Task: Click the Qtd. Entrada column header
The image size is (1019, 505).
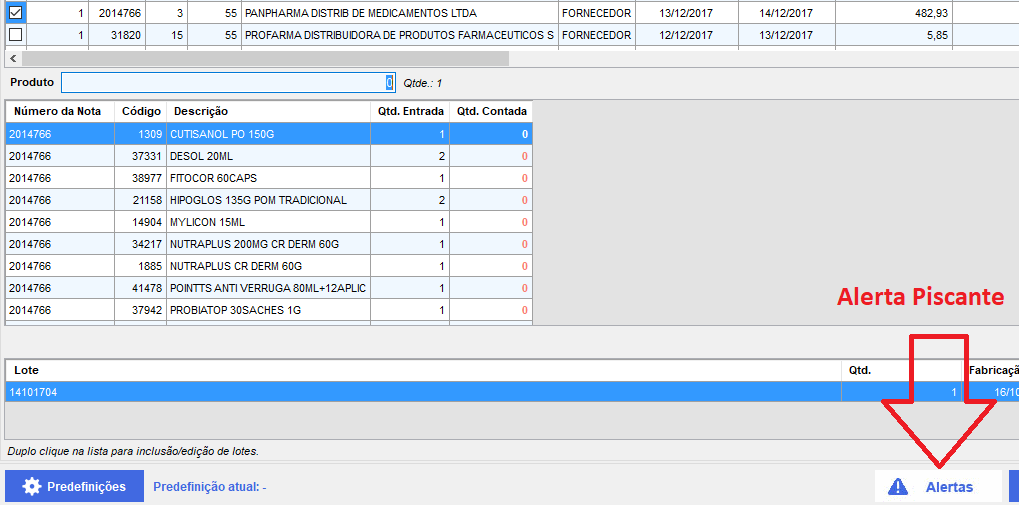Action: point(410,111)
